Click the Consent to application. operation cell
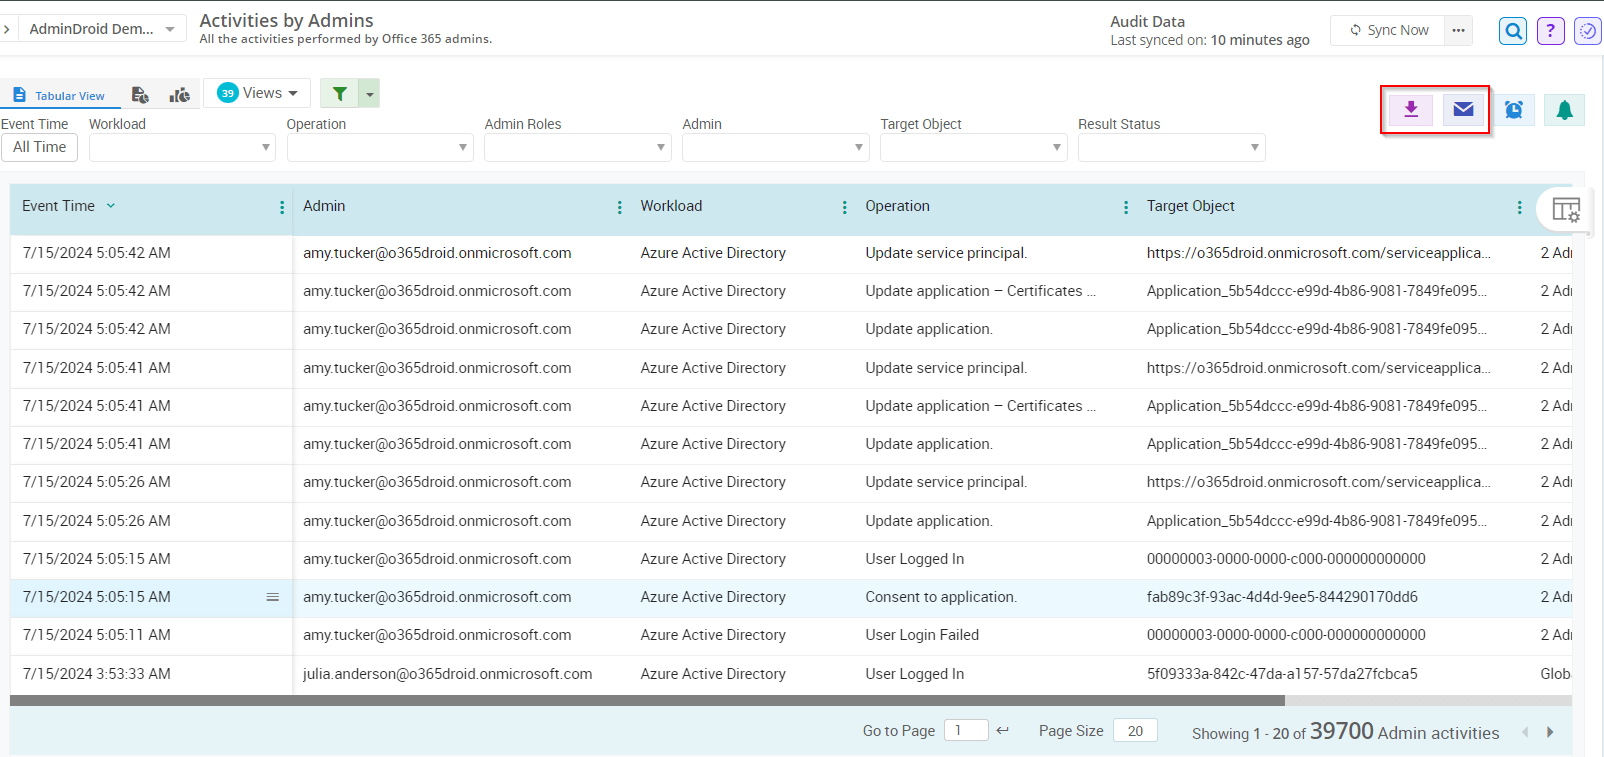The image size is (1604, 757). 941,597
